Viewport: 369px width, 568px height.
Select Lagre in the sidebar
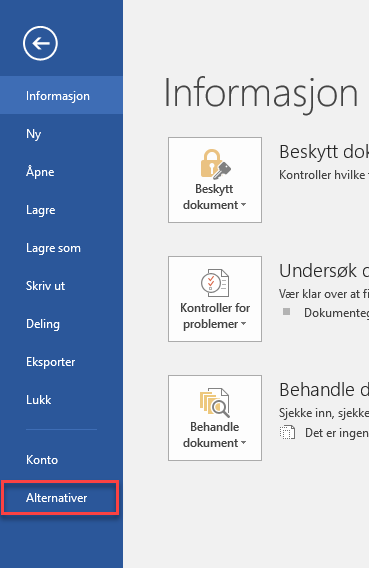pos(62,210)
